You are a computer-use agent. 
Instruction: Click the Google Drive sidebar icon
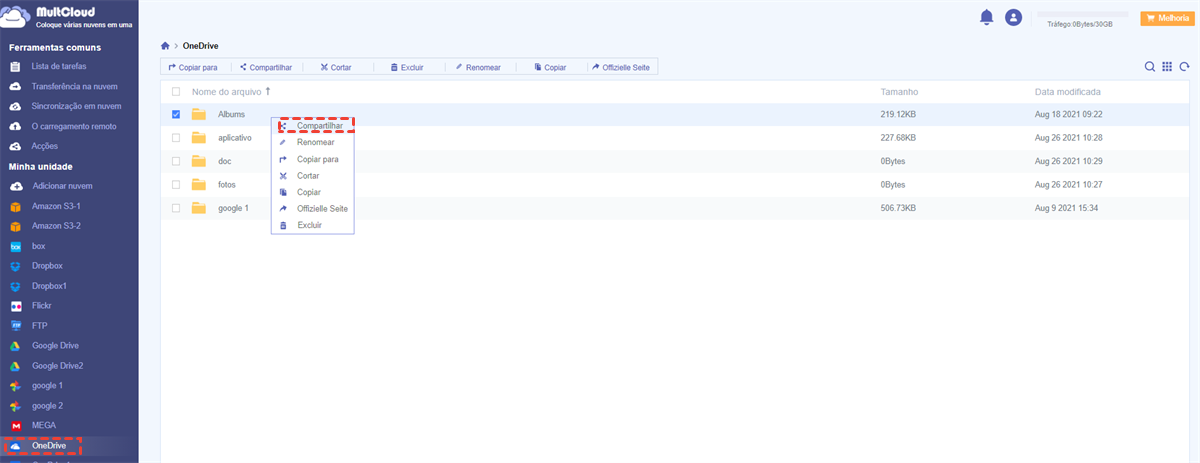tap(15, 346)
